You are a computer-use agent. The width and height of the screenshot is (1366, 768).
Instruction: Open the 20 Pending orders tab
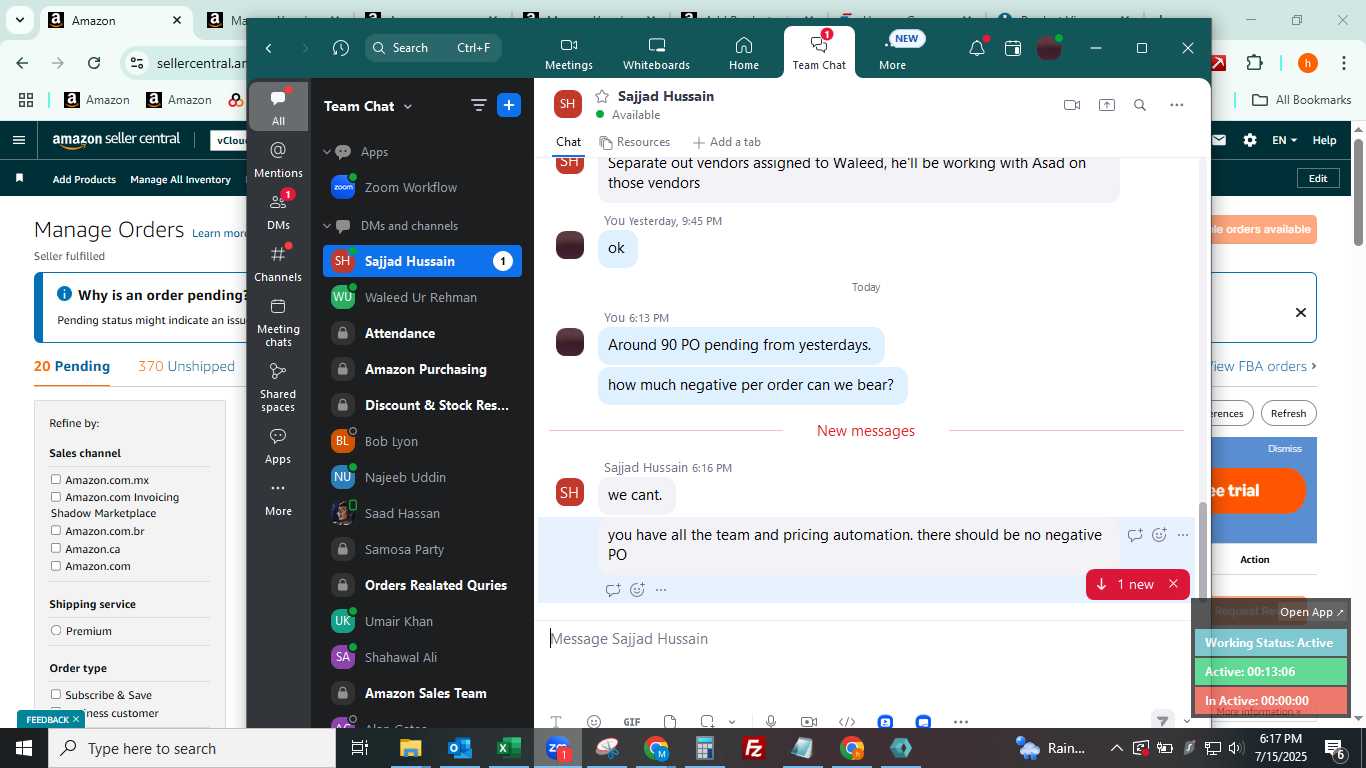[72, 366]
